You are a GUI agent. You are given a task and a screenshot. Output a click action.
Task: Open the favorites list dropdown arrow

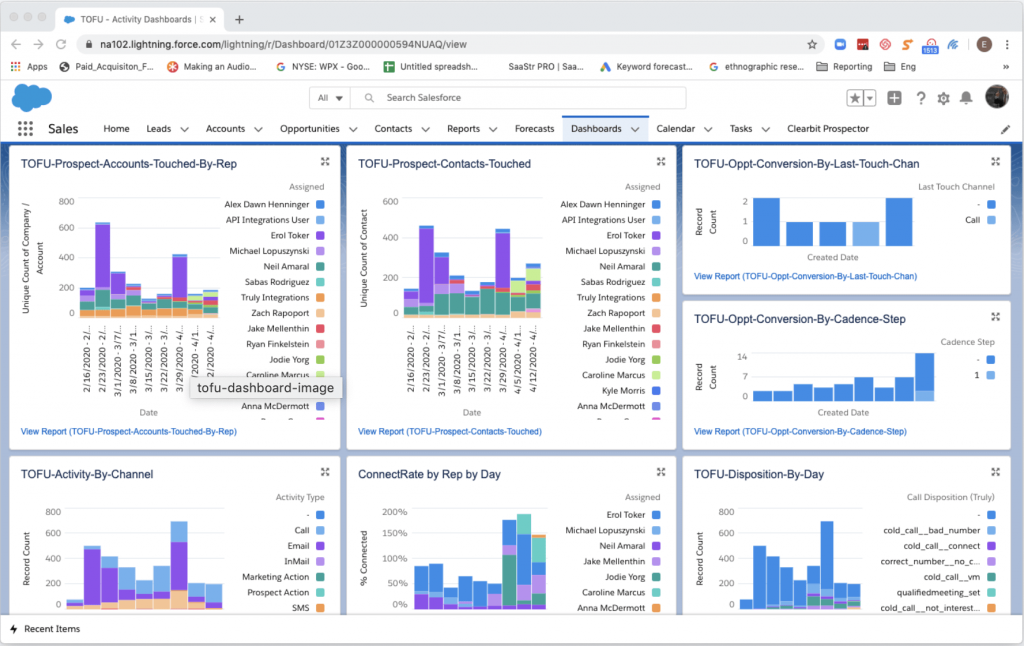point(870,98)
